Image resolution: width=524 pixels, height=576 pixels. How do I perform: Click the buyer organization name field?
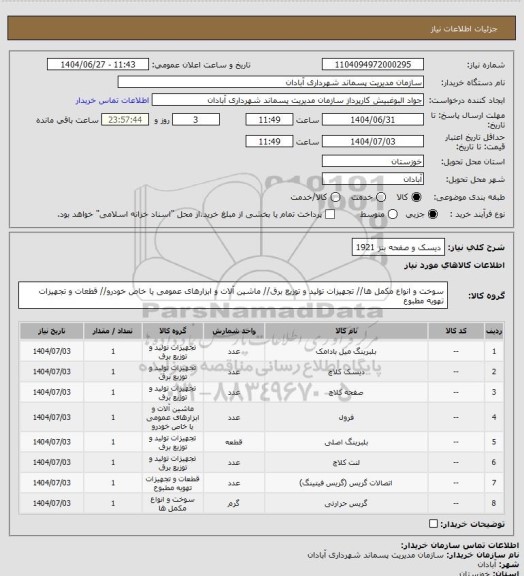point(270,82)
